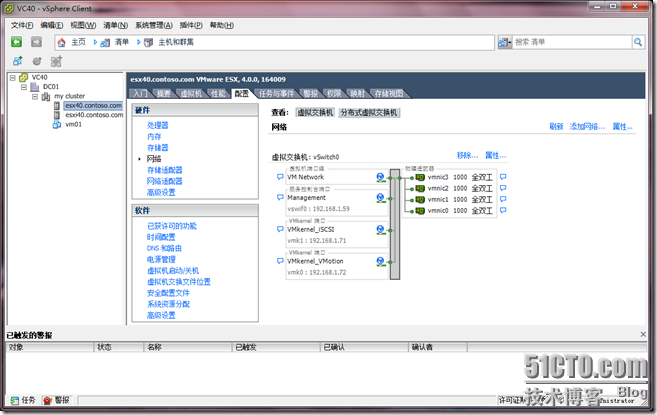Click inside the 搜索 清单 search field
Viewport: 657px width, 415px height.
pos(572,42)
